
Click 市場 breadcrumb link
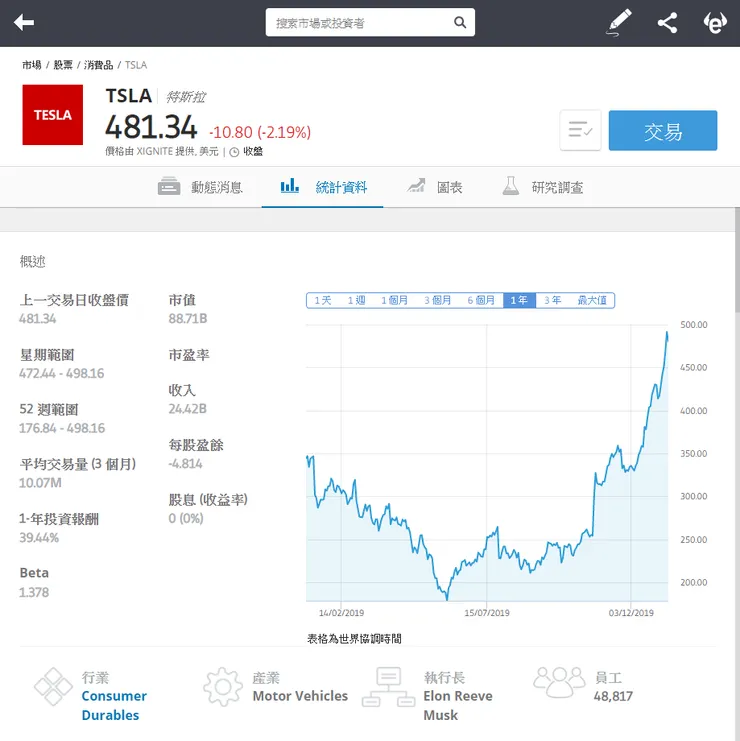pyautogui.click(x=32, y=65)
